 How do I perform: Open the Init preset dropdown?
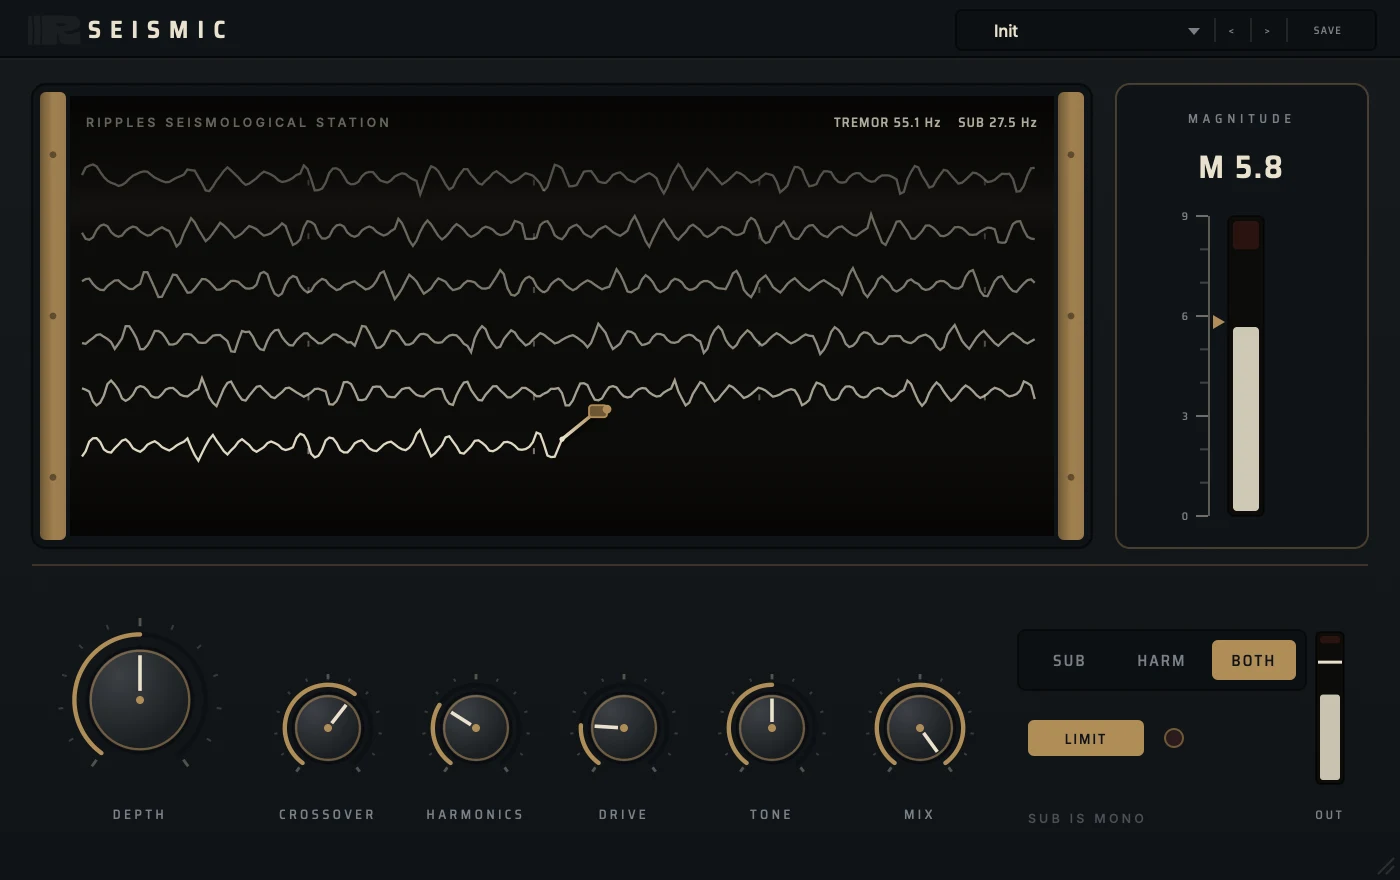1085,31
